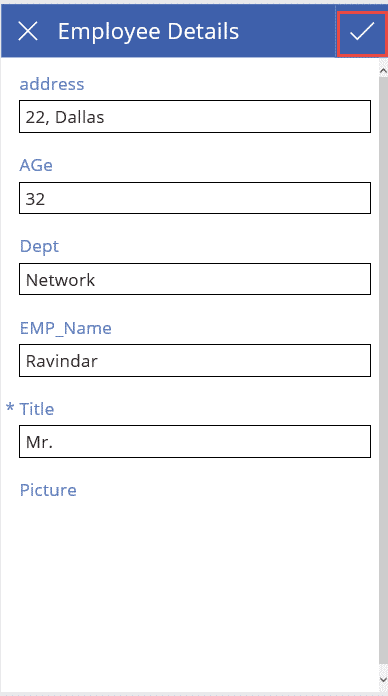
Task: Submit the form with the checkmark icon
Action: tap(362, 32)
